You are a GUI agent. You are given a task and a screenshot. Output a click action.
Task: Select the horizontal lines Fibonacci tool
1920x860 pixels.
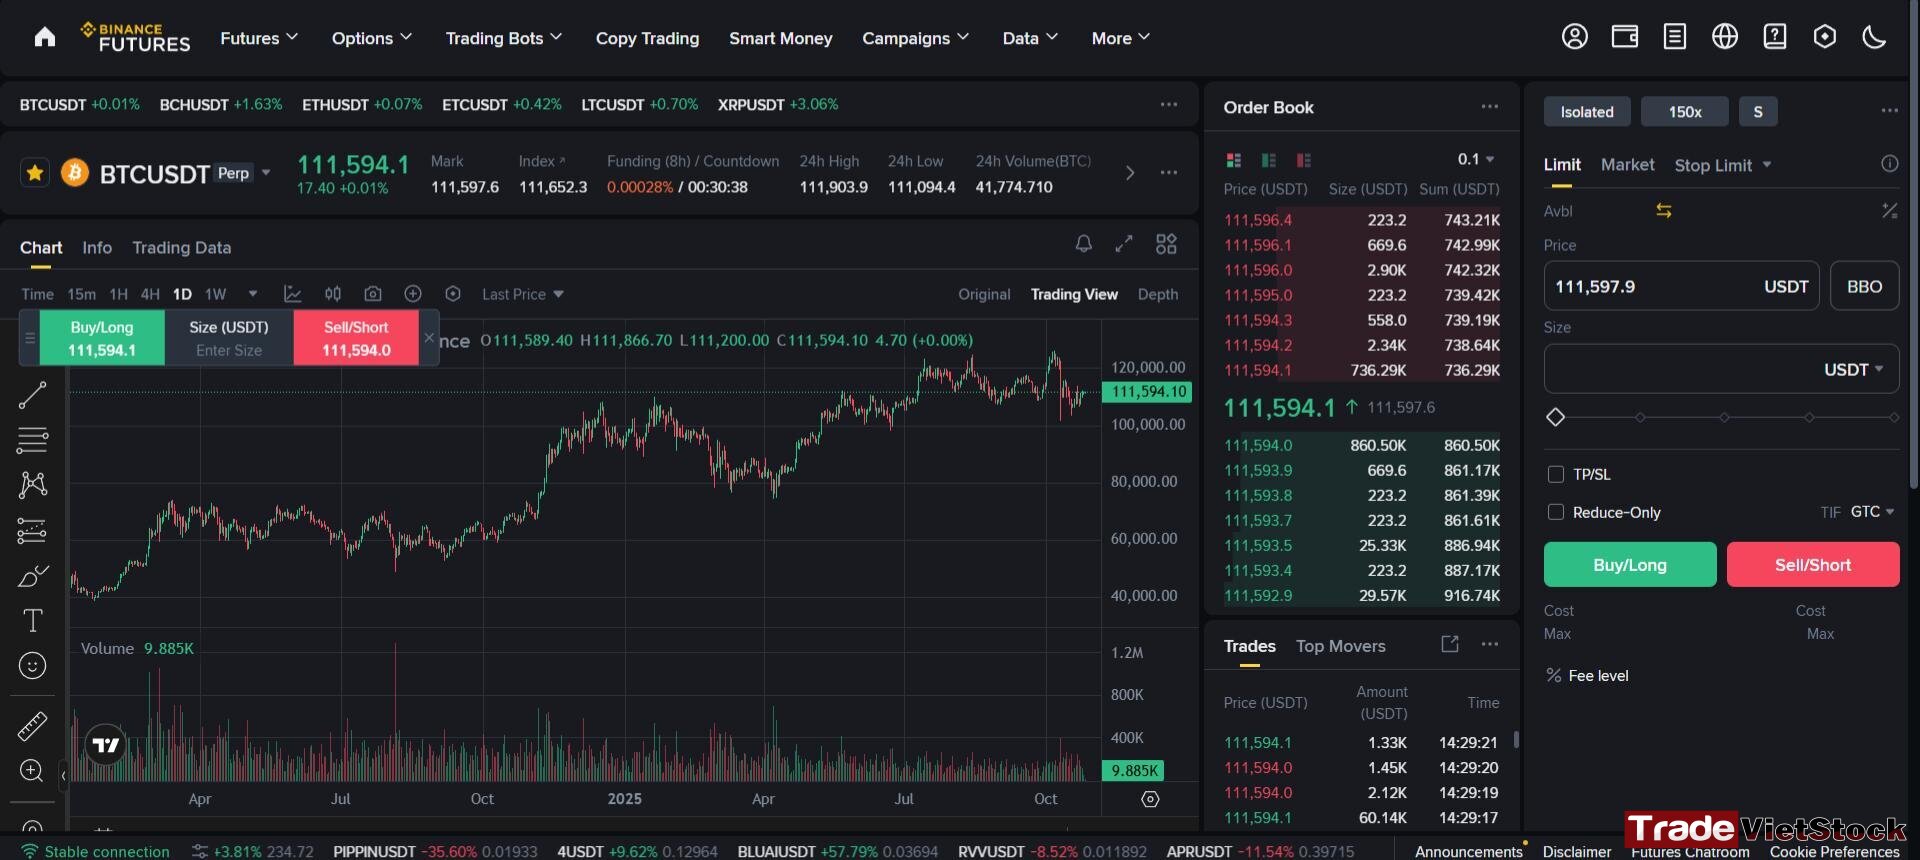click(x=32, y=440)
